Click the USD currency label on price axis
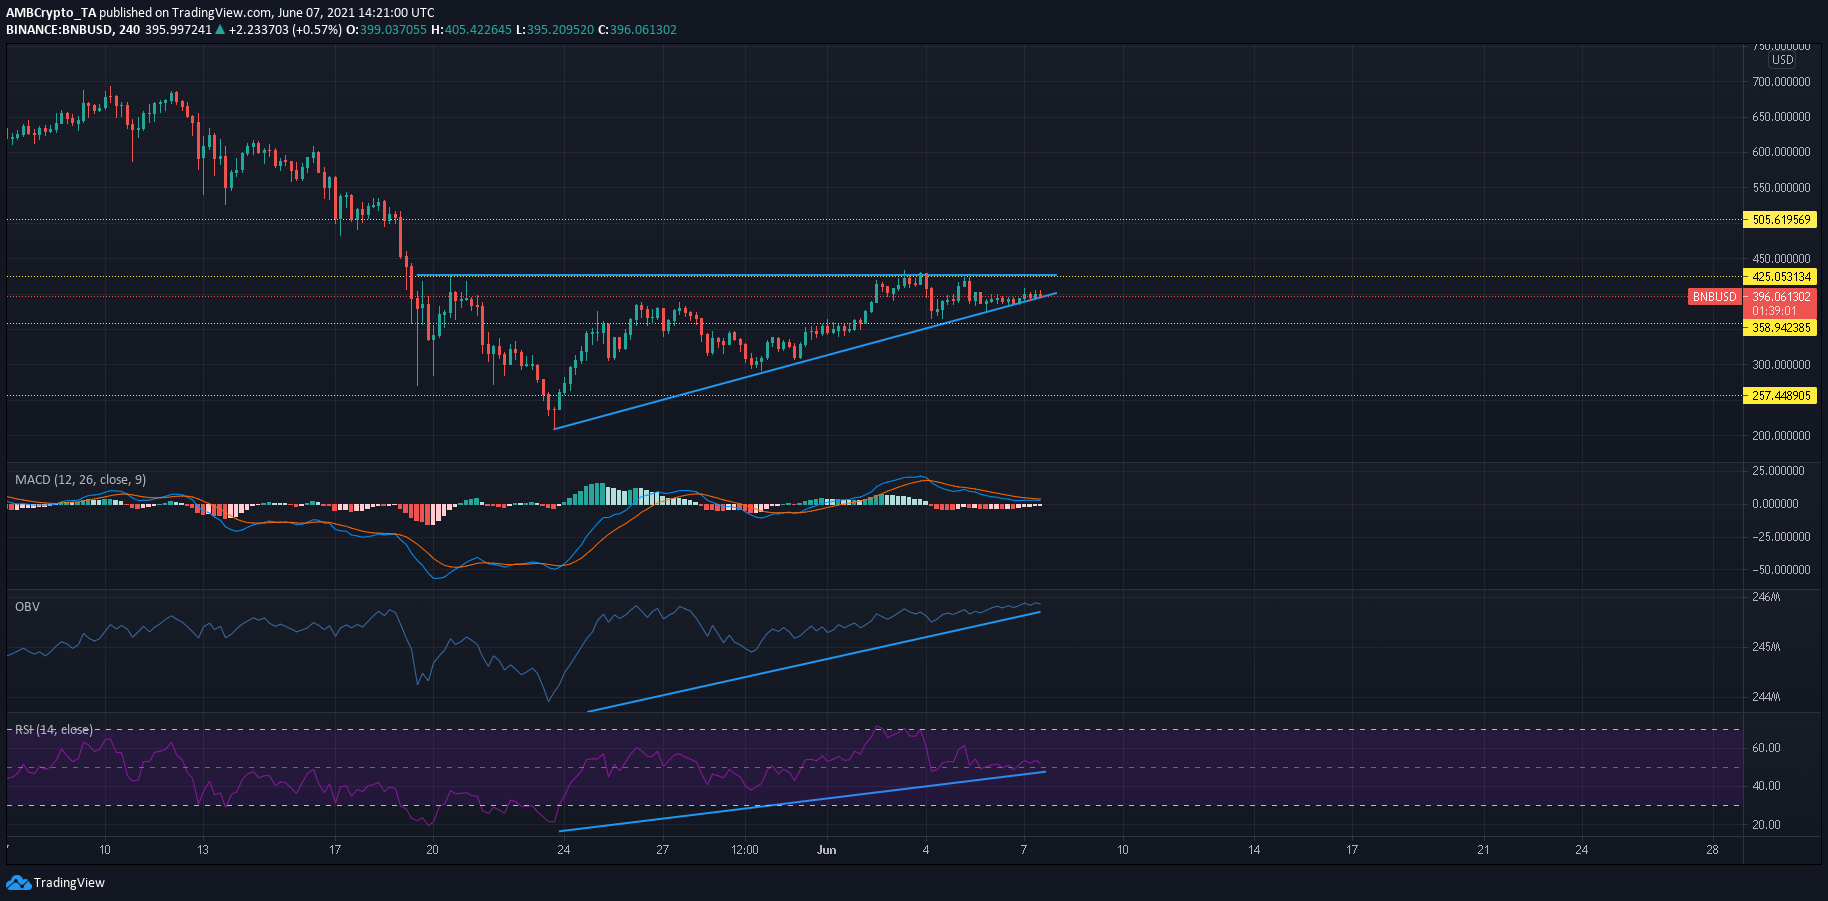The image size is (1828, 901). coord(1783,60)
